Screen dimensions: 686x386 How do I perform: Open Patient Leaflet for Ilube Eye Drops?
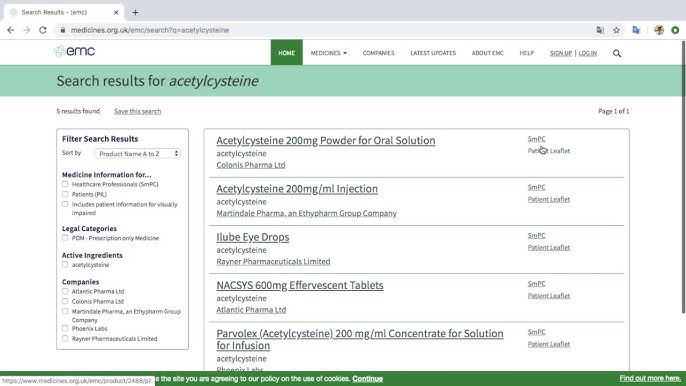click(549, 247)
